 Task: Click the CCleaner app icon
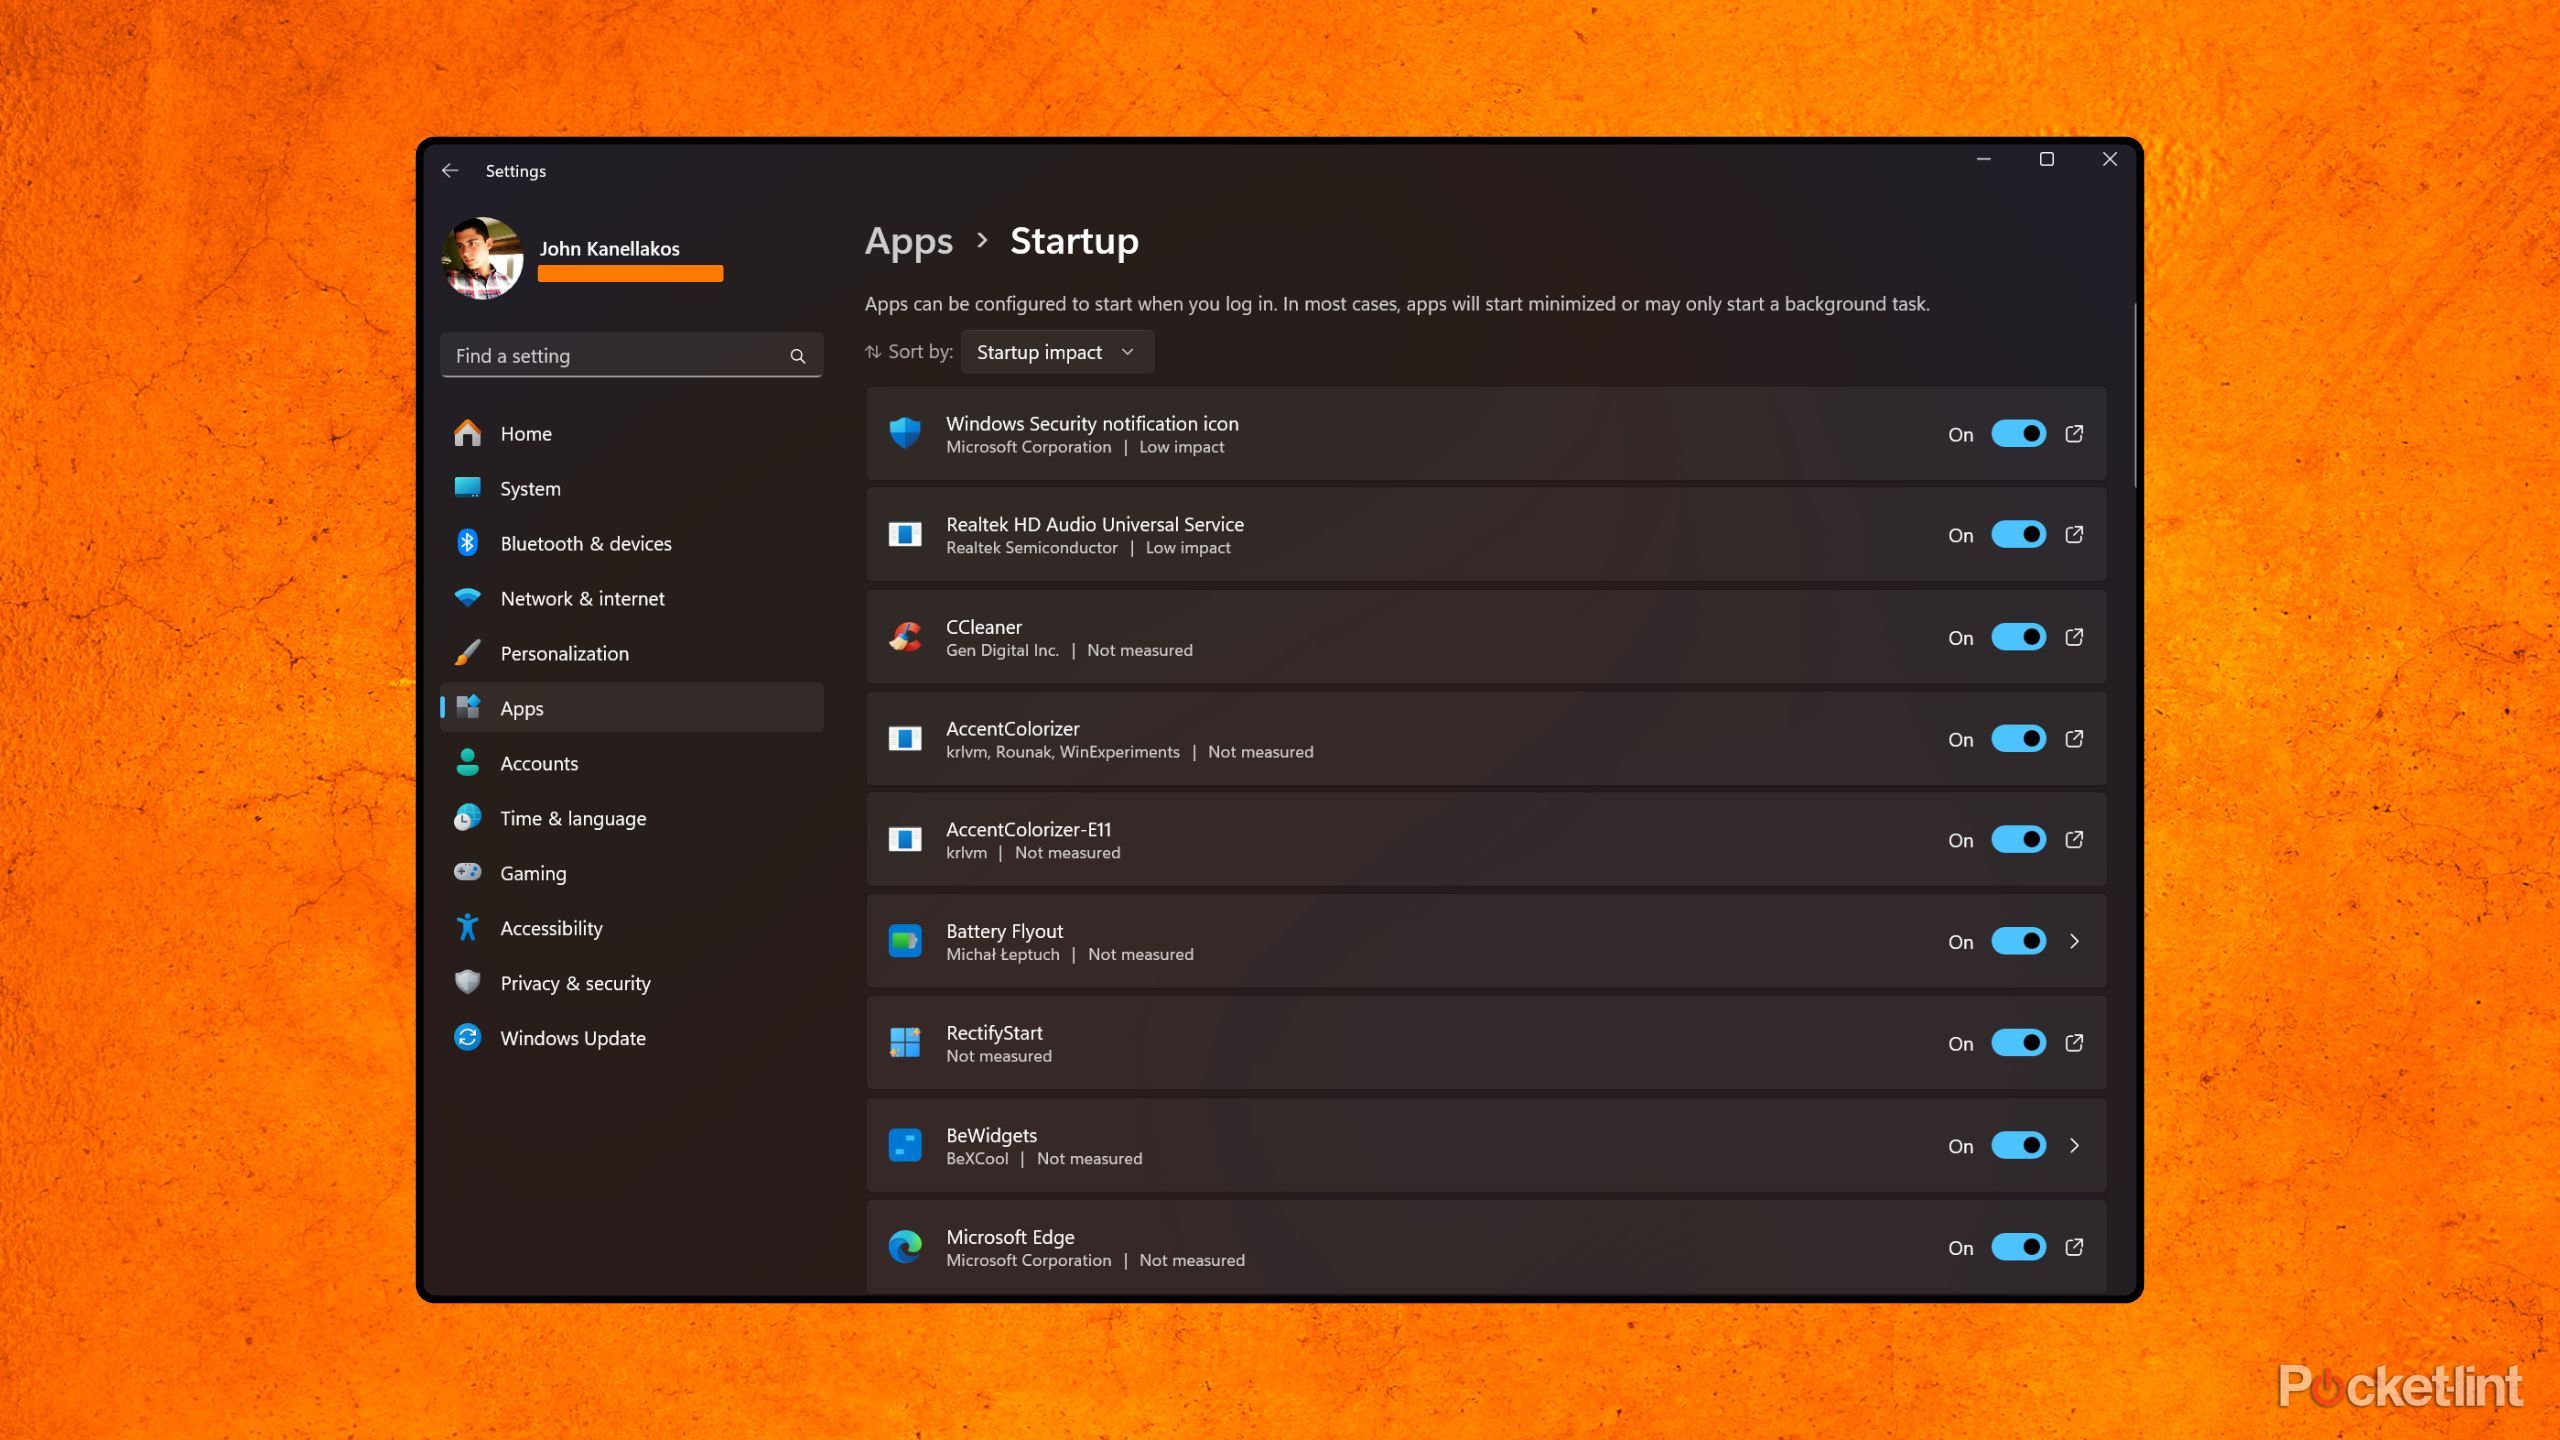pyautogui.click(x=905, y=637)
